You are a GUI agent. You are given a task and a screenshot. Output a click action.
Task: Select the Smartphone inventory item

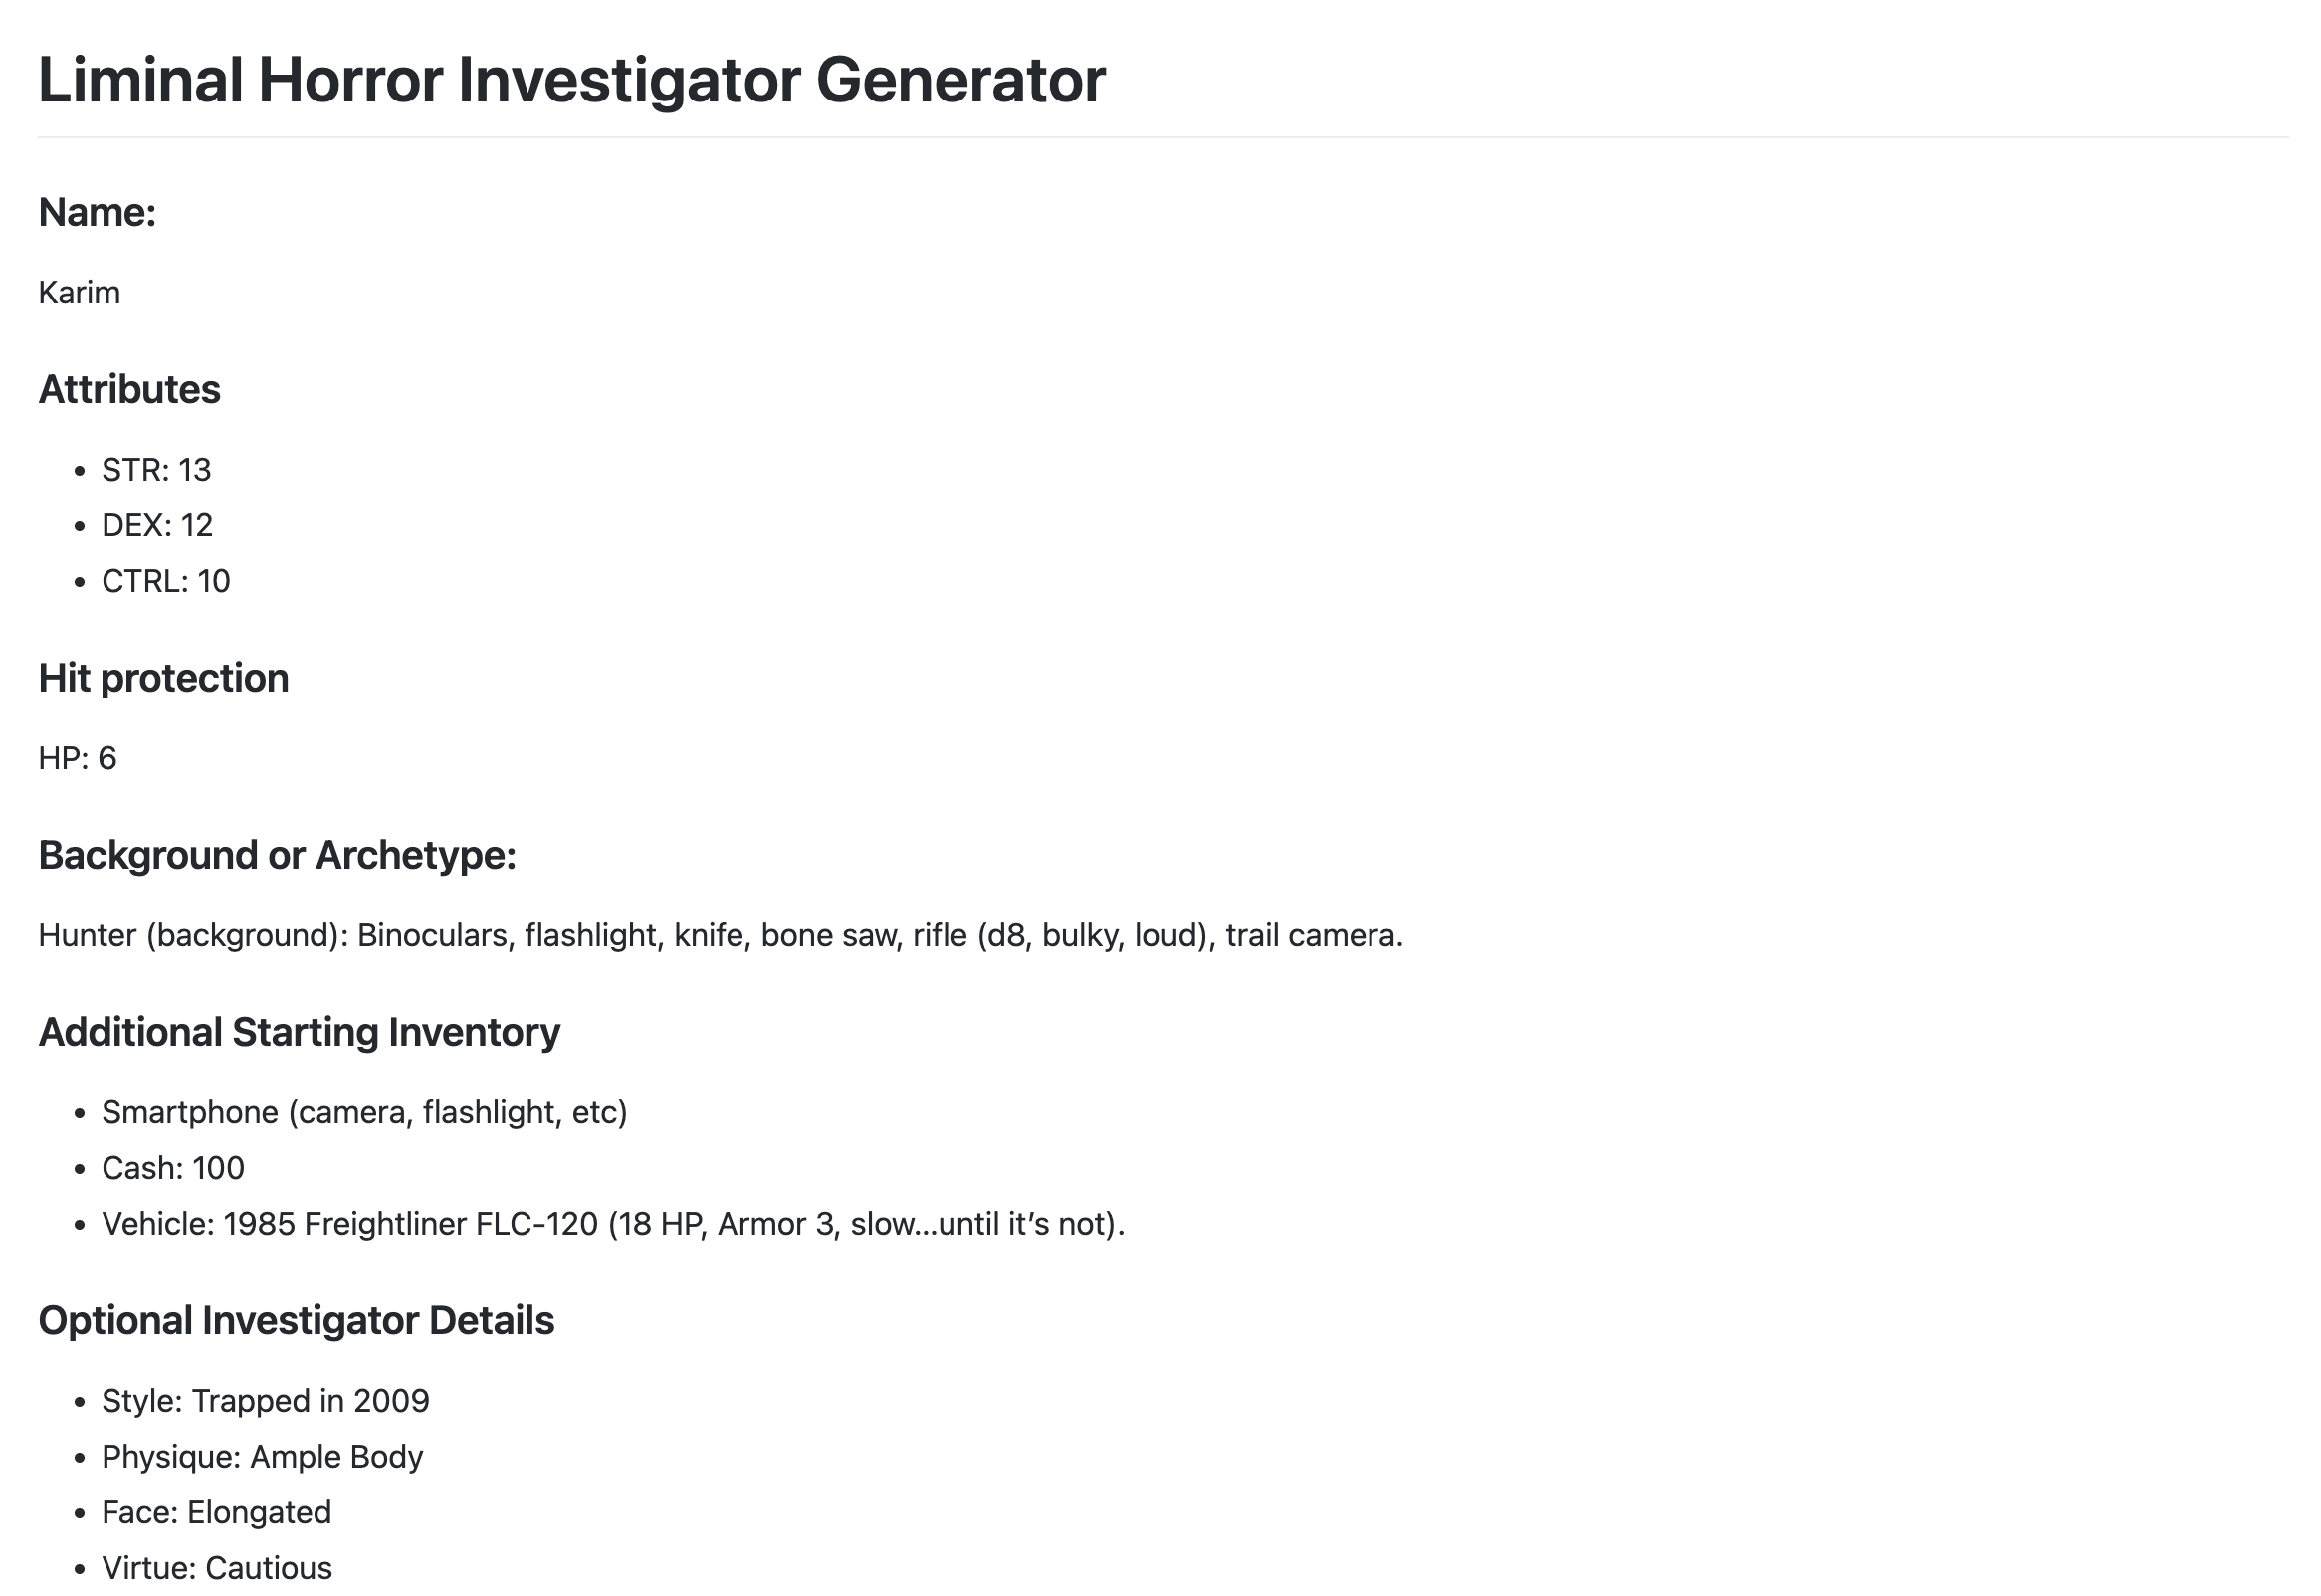tap(364, 1113)
